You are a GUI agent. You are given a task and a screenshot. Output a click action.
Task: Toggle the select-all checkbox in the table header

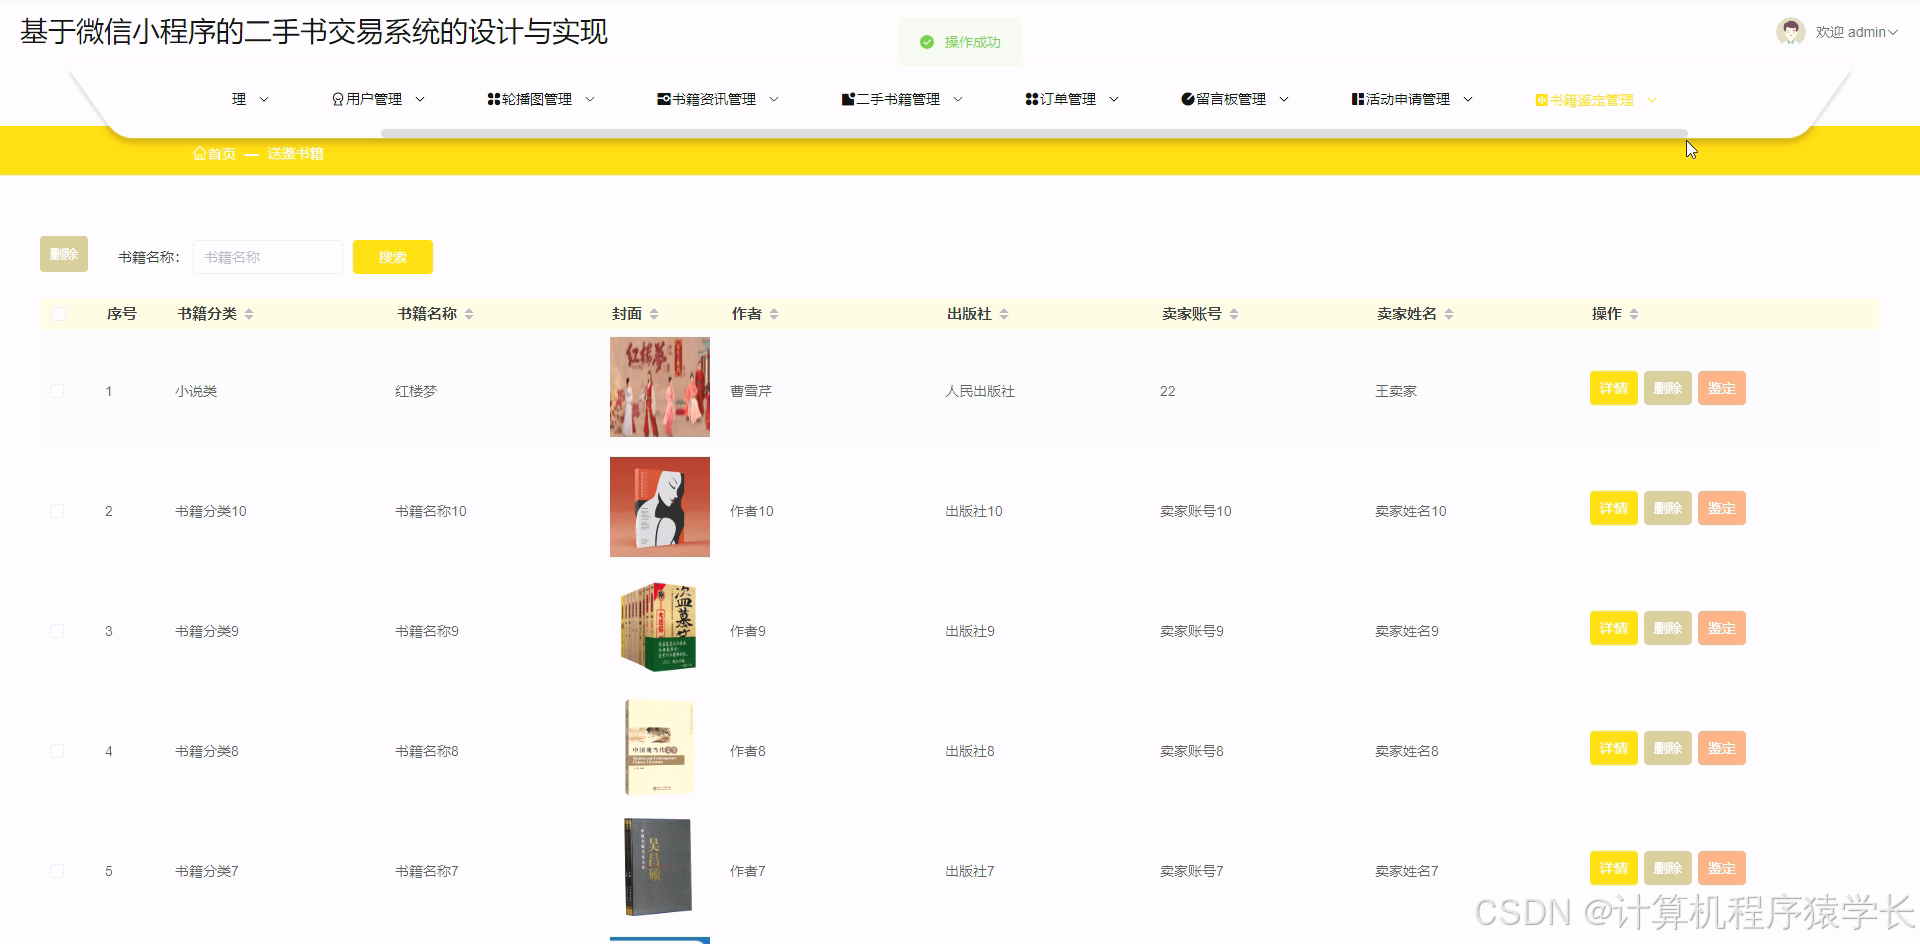coord(59,313)
